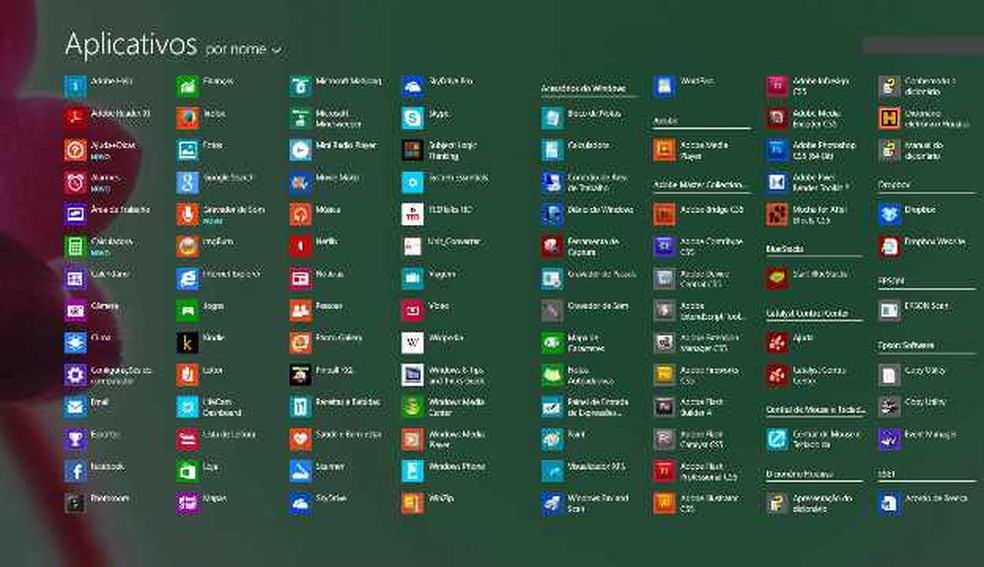Open Windows Media Center

[444, 406]
